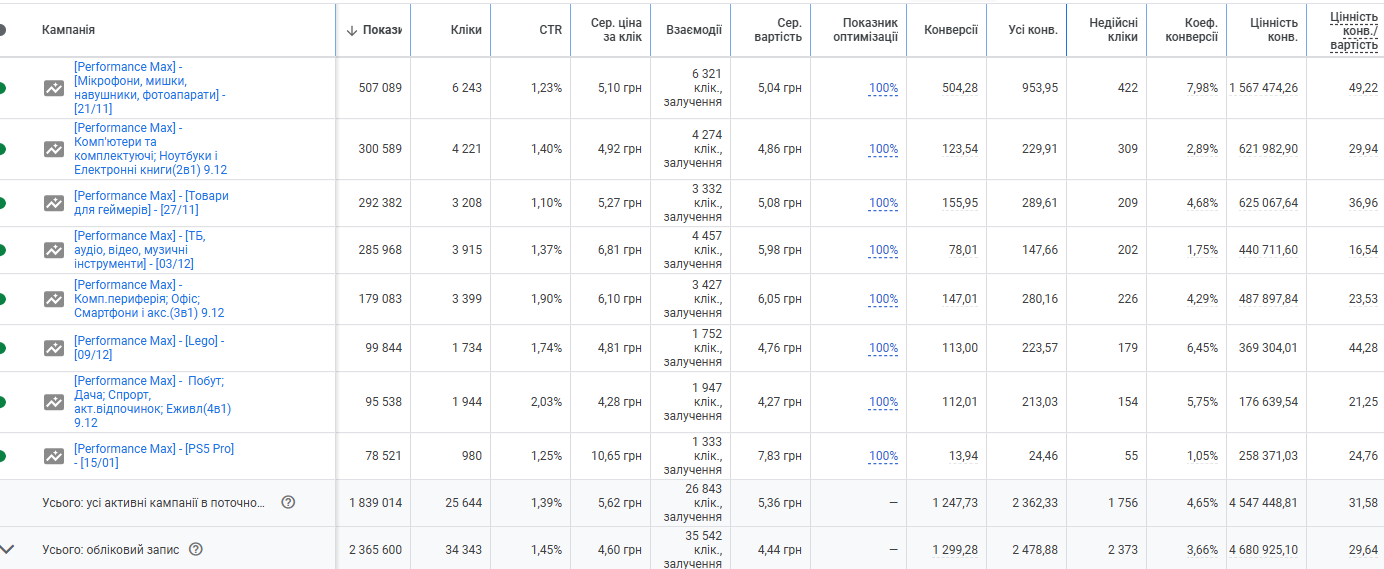Click the Performance Max icon for Lego campaign
This screenshot has height=569, width=1384.
tap(54, 348)
